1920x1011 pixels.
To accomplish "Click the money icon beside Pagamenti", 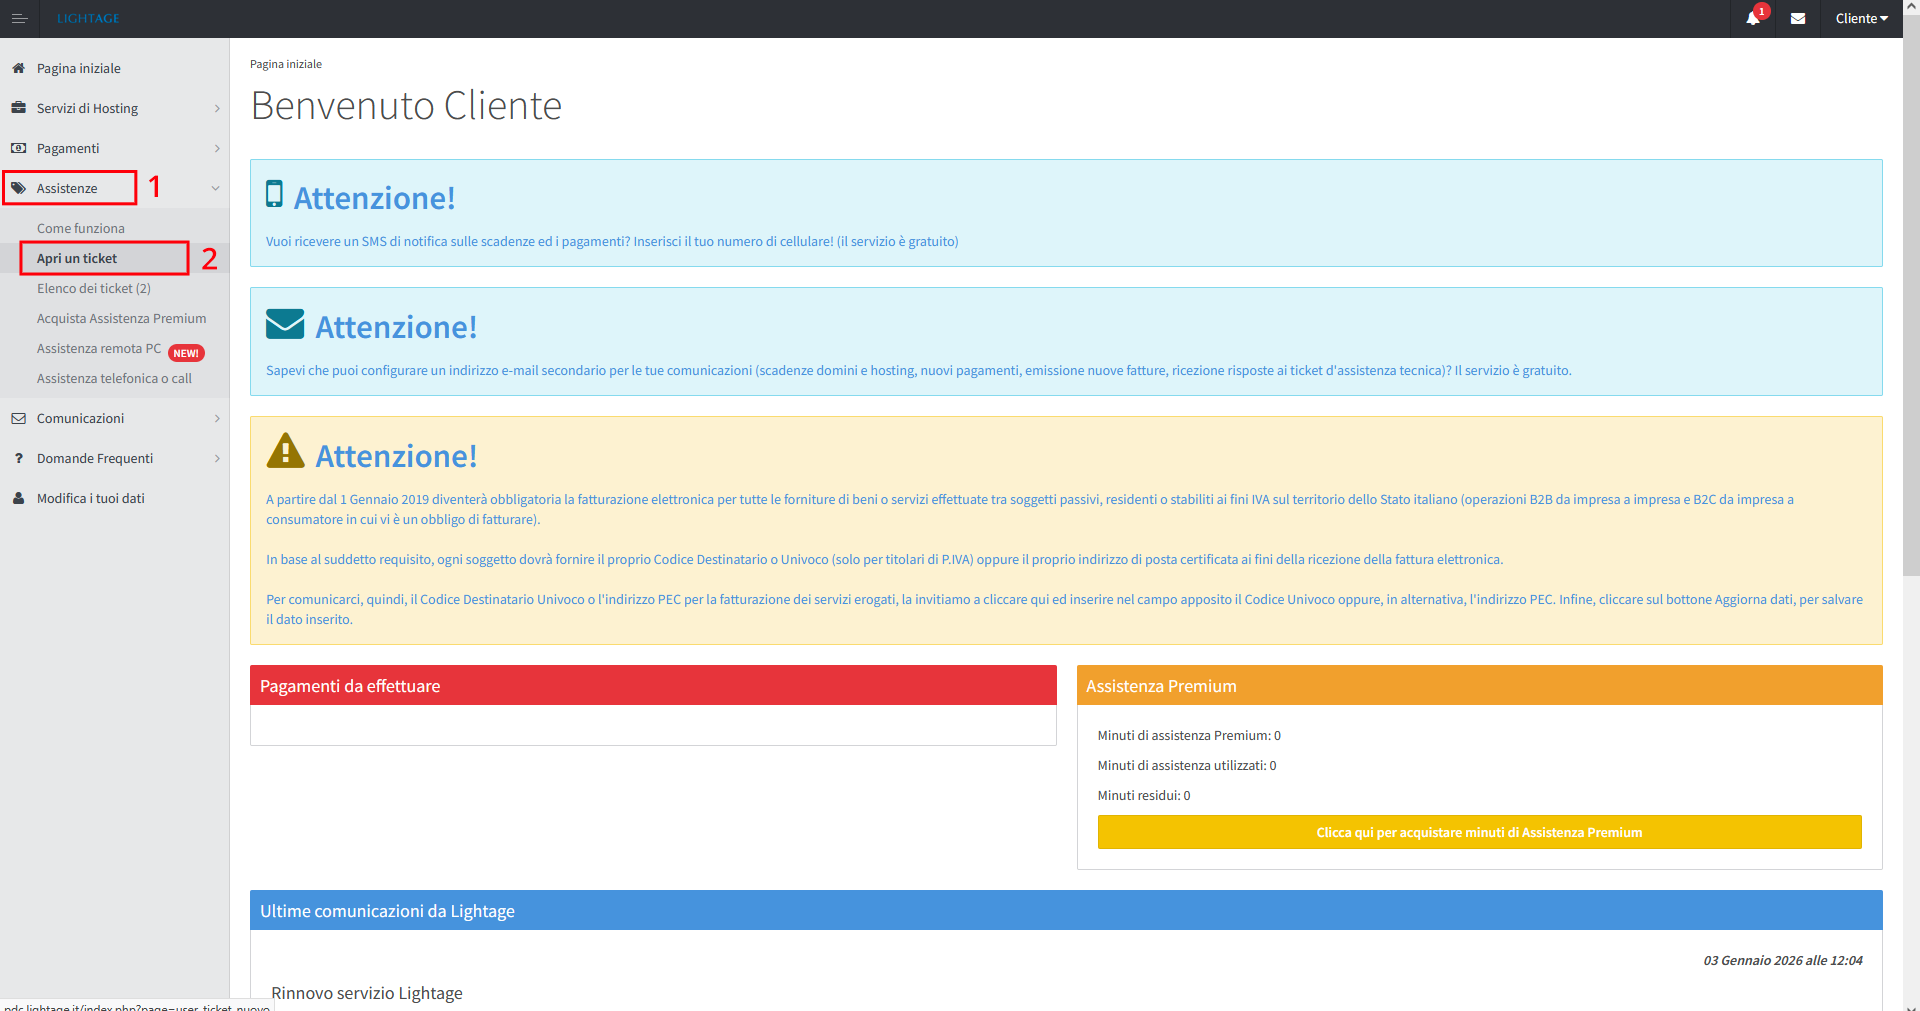I will coord(18,148).
